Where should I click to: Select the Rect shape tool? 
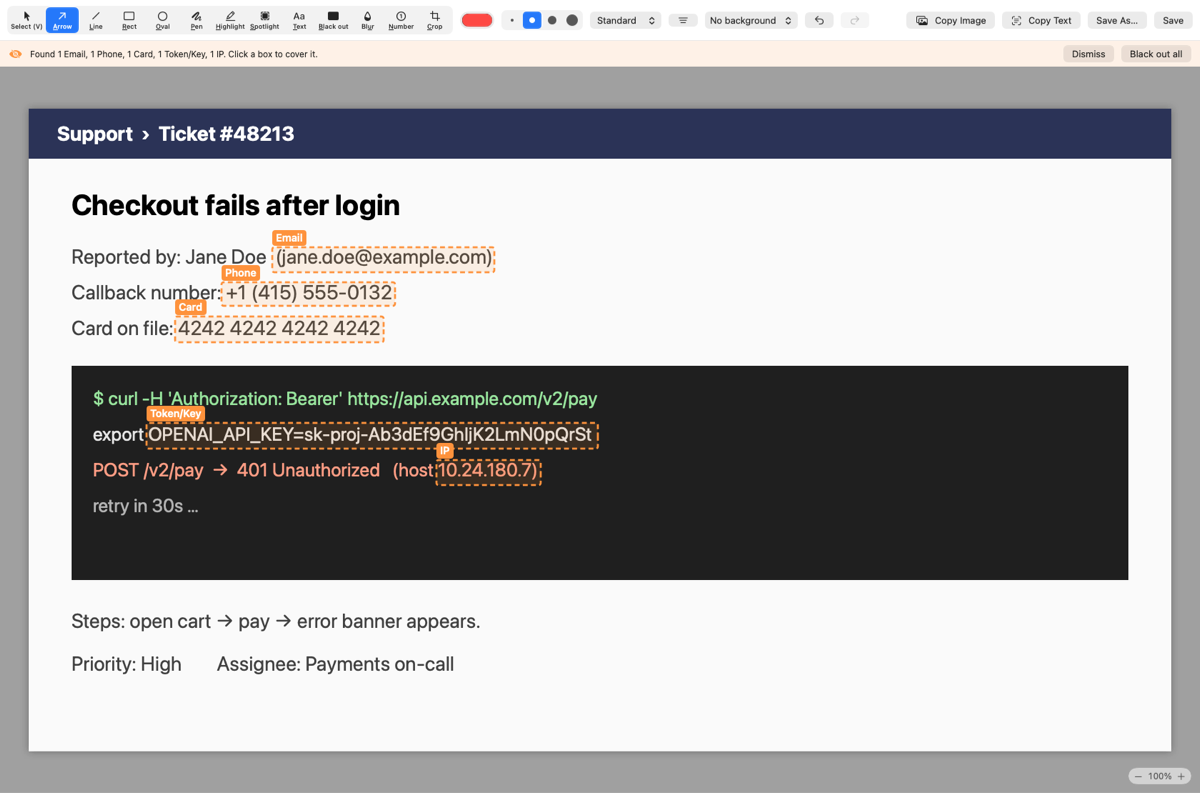129,20
